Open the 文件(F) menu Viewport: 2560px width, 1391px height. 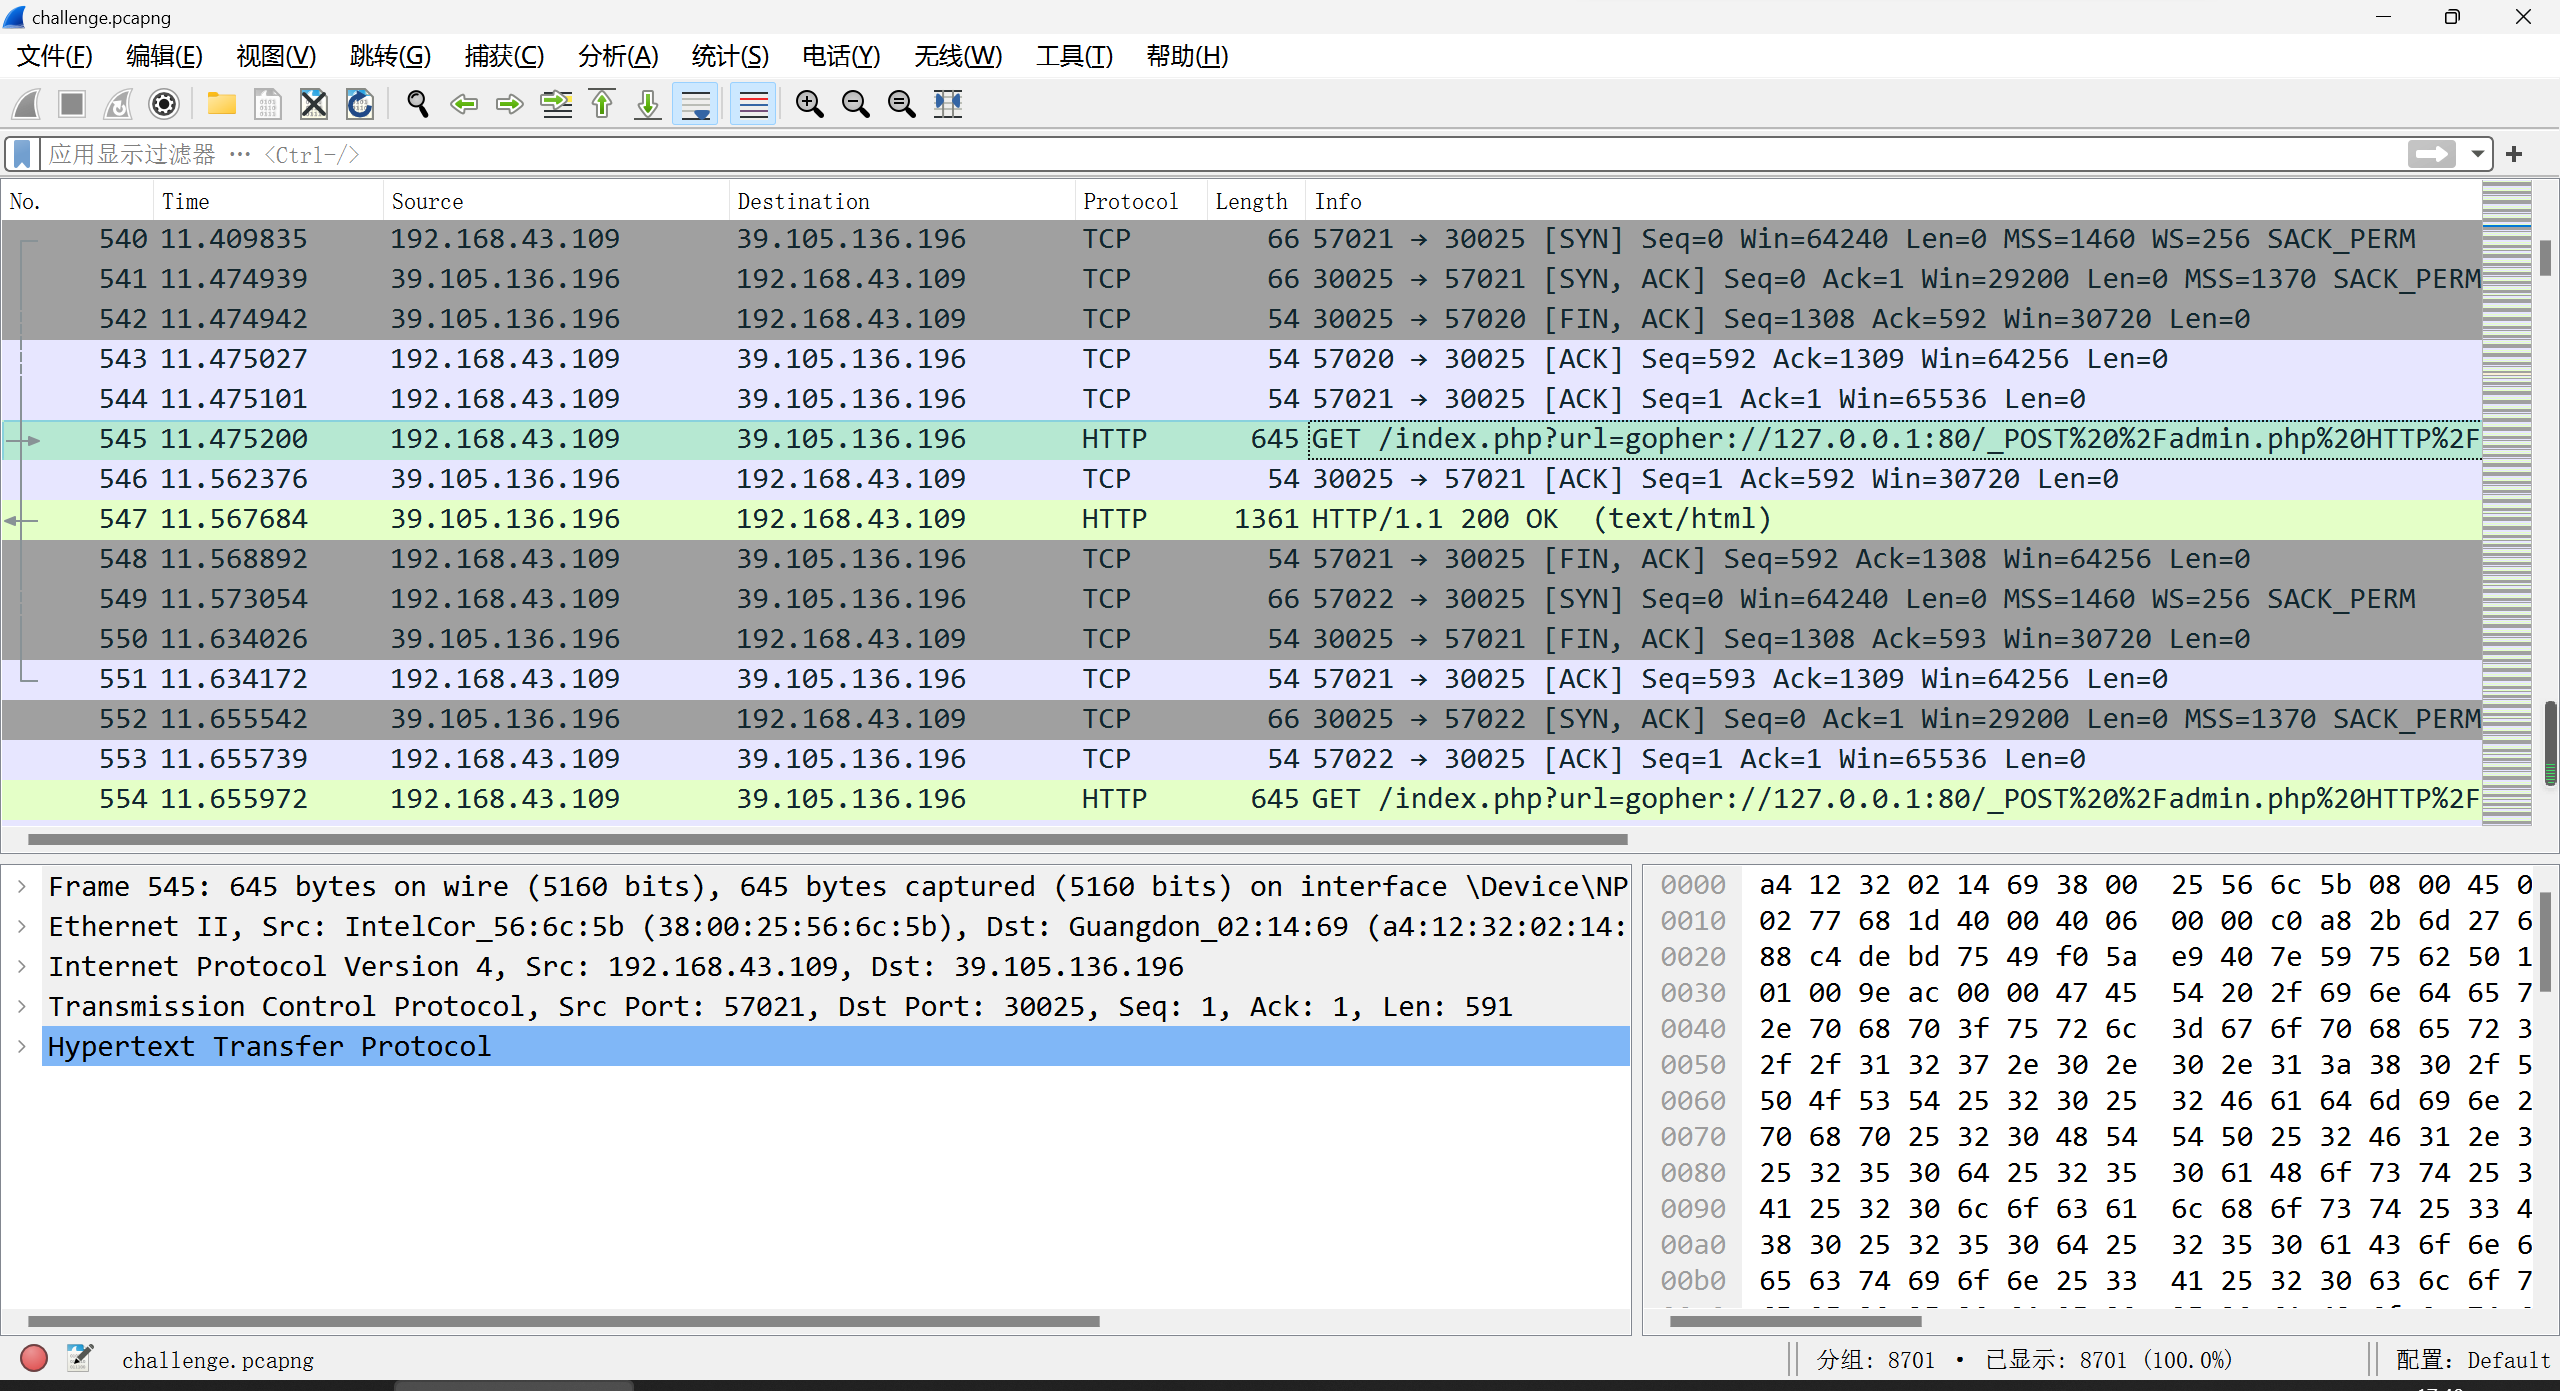(55, 56)
